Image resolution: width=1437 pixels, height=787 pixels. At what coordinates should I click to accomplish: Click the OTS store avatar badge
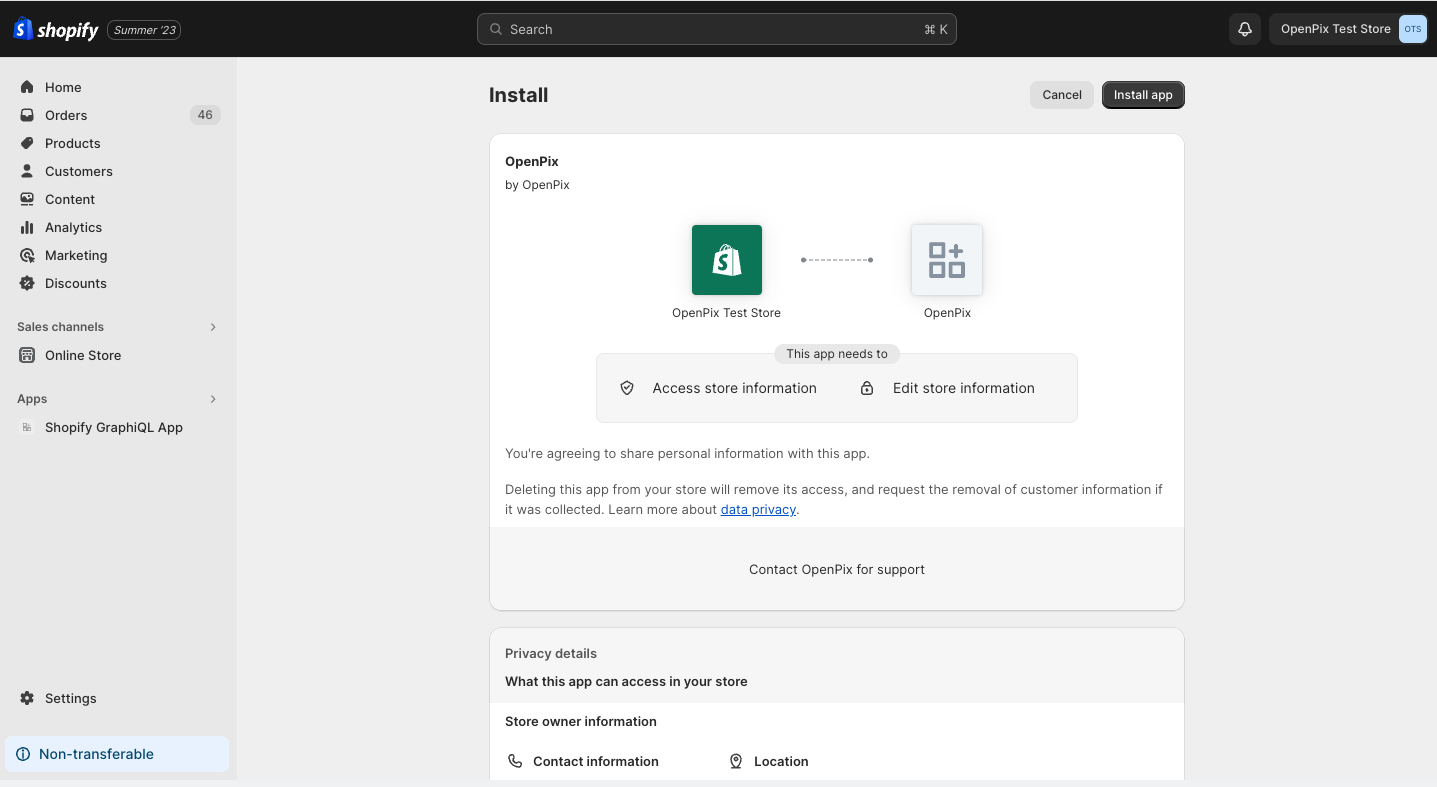click(1412, 29)
